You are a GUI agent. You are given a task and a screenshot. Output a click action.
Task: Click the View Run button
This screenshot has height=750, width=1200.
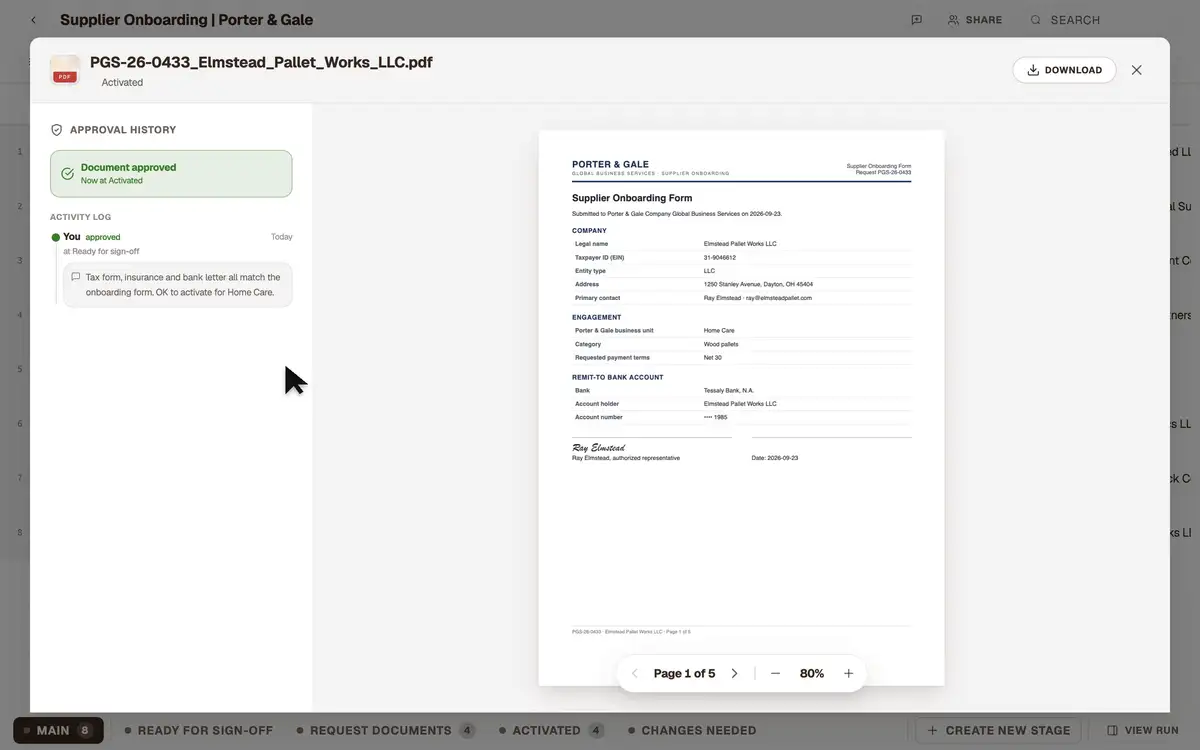pos(1143,730)
